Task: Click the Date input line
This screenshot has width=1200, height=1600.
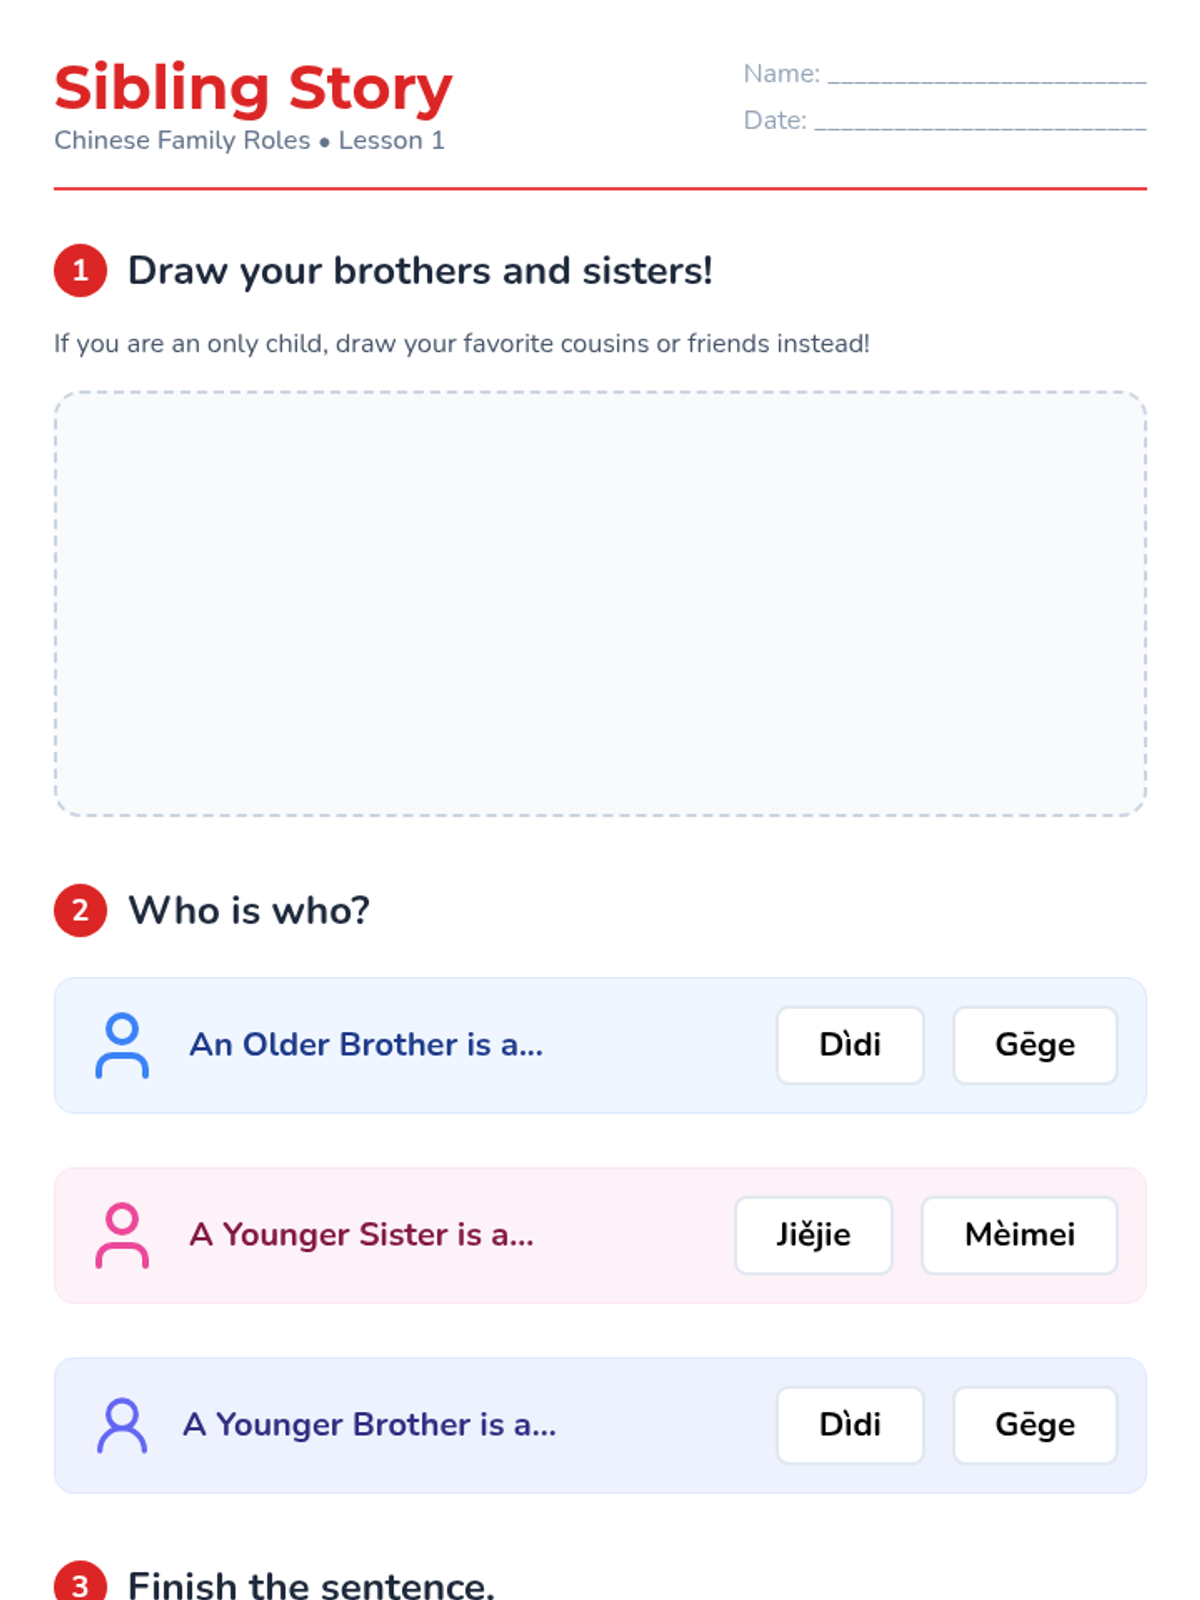Action: (979, 122)
